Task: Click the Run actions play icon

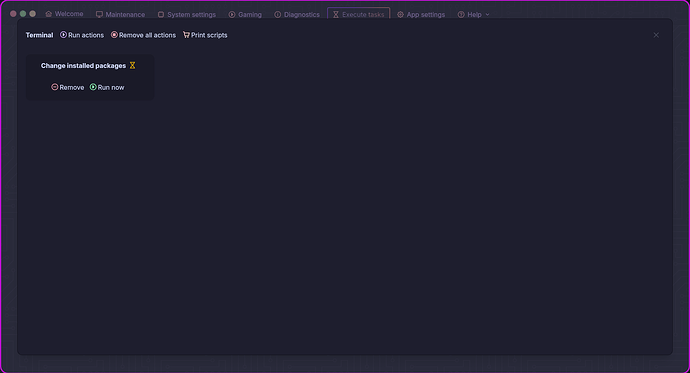Action: pos(63,35)
